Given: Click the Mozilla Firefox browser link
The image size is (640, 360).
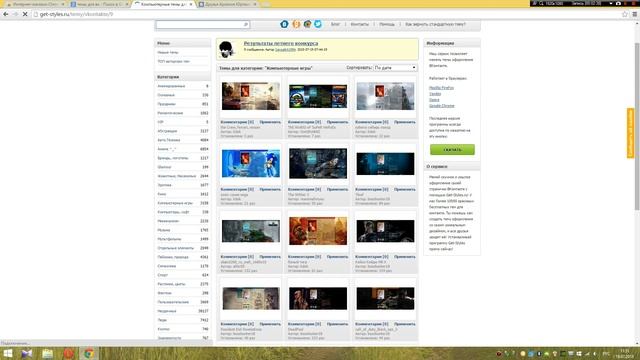Looking at the screenshot, I should [441, 88].
